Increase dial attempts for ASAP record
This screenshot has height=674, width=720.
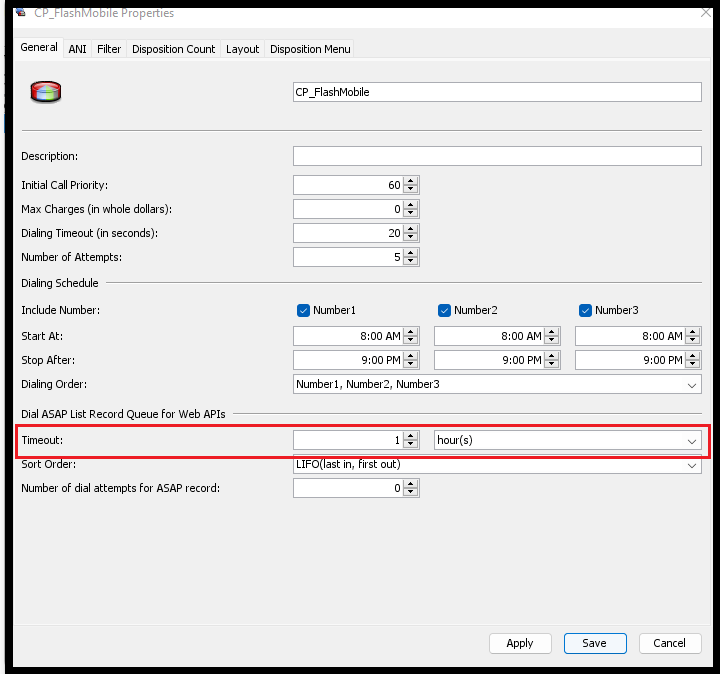[411, 484]
